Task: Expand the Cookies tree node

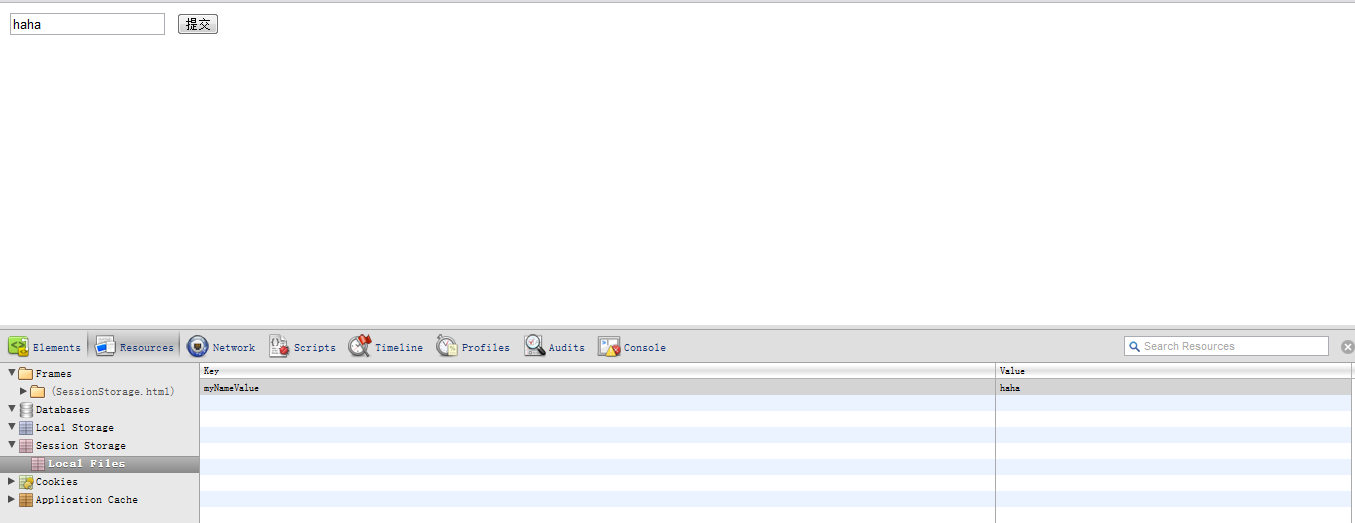Action: (12, 481)
